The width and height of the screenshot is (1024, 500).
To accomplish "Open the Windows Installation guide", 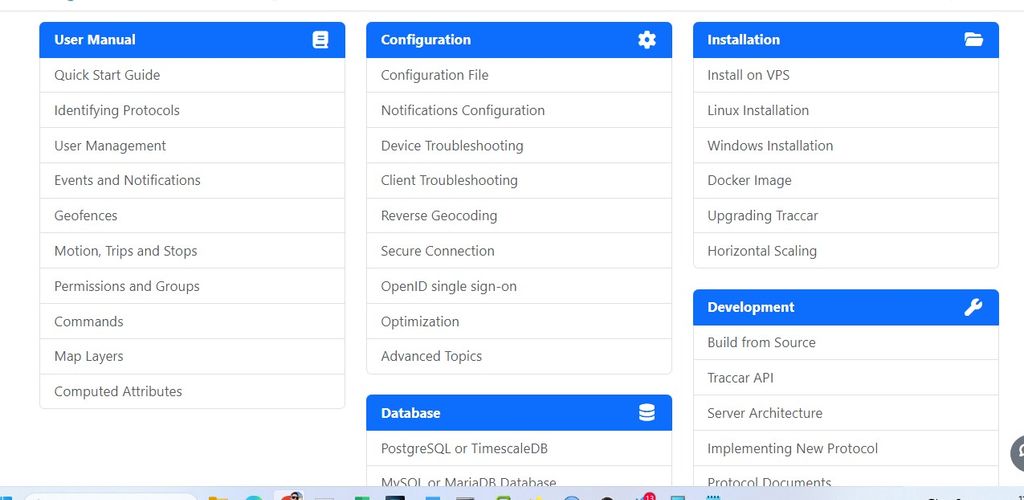I will coord(846,146).
